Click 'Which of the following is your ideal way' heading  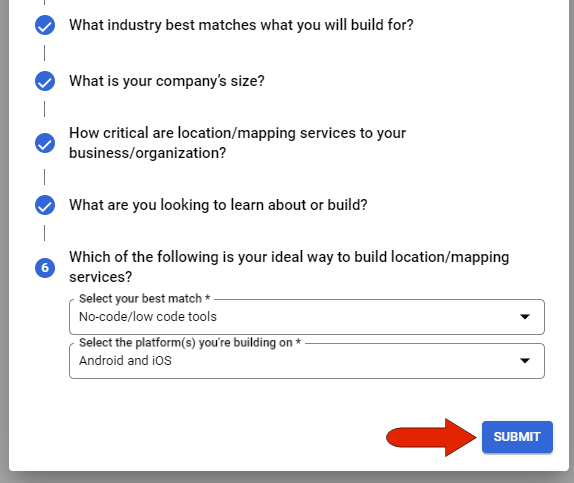coord(289,267)
